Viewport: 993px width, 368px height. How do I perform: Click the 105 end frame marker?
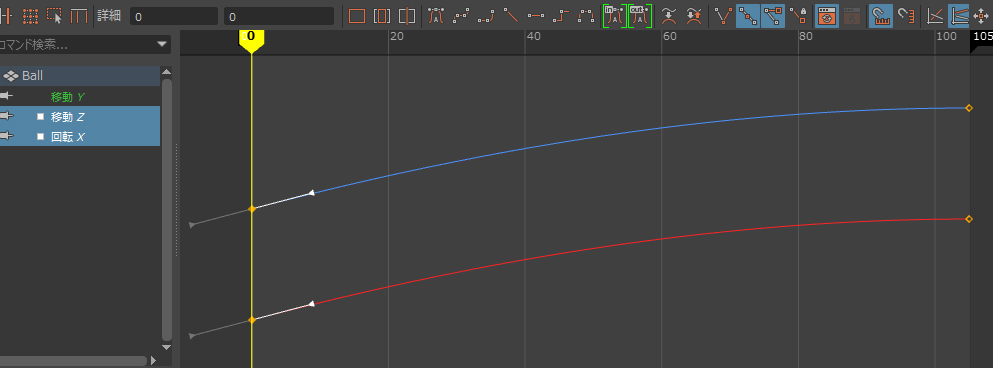tap(982, 38)
